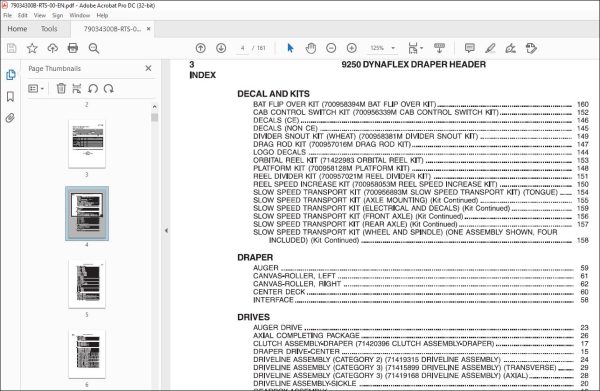Viewport: 600px width, 391px height.
Task: Delete selected page thumbnail
Action: pos(61,89)
